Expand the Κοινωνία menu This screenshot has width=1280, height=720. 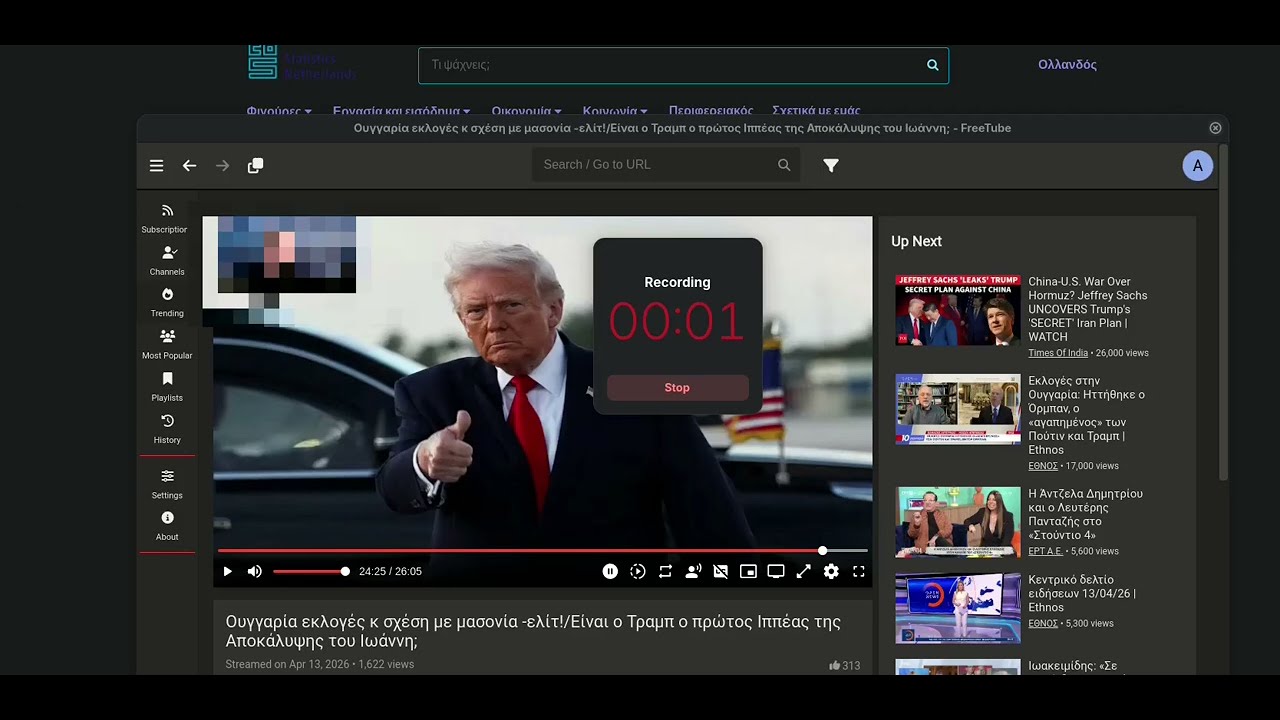(615, 111)
